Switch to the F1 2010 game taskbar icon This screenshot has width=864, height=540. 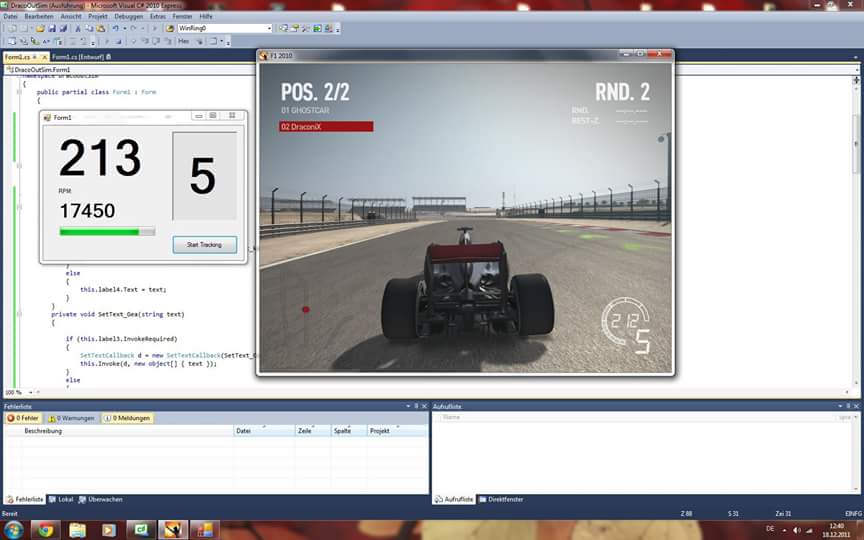click(x=173, y=530)
